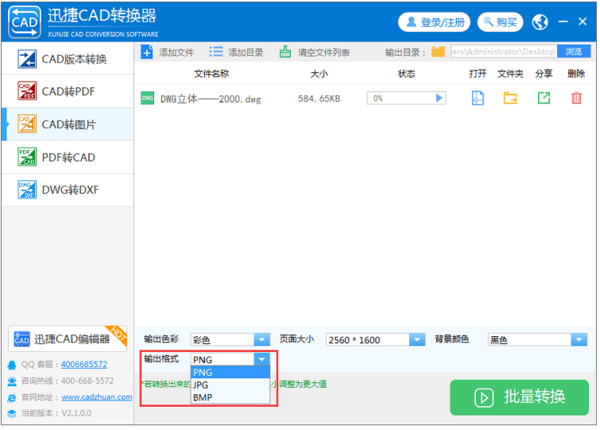Click the red CAD转PDF icon
Image resolution: width=600 pixels, height=430 pixels.
tap(27, 91)
